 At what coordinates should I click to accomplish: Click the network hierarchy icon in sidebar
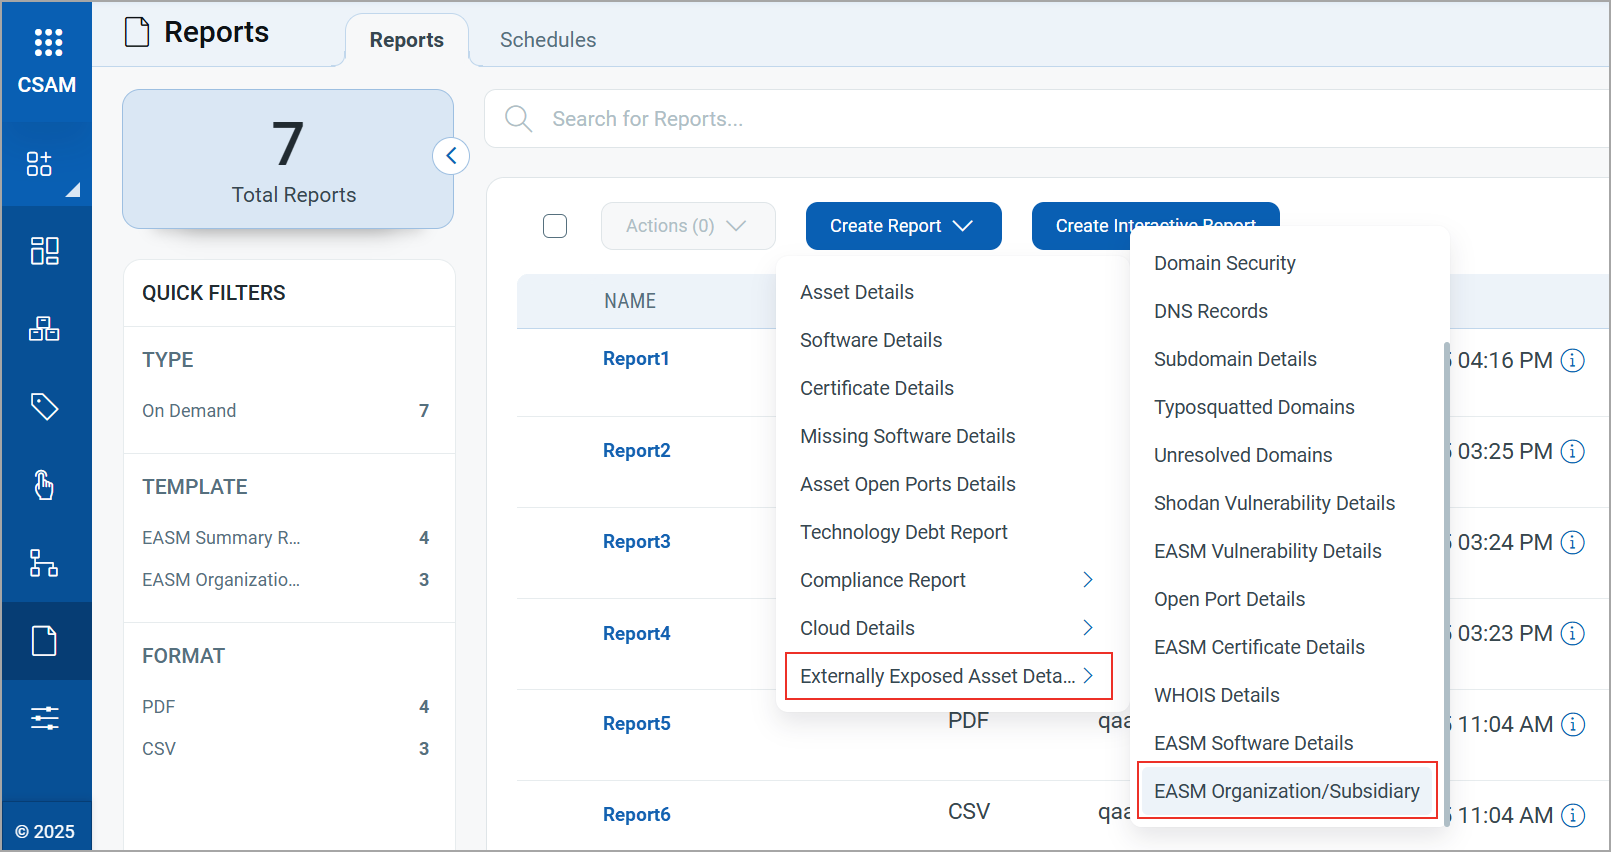pos(45,563)
